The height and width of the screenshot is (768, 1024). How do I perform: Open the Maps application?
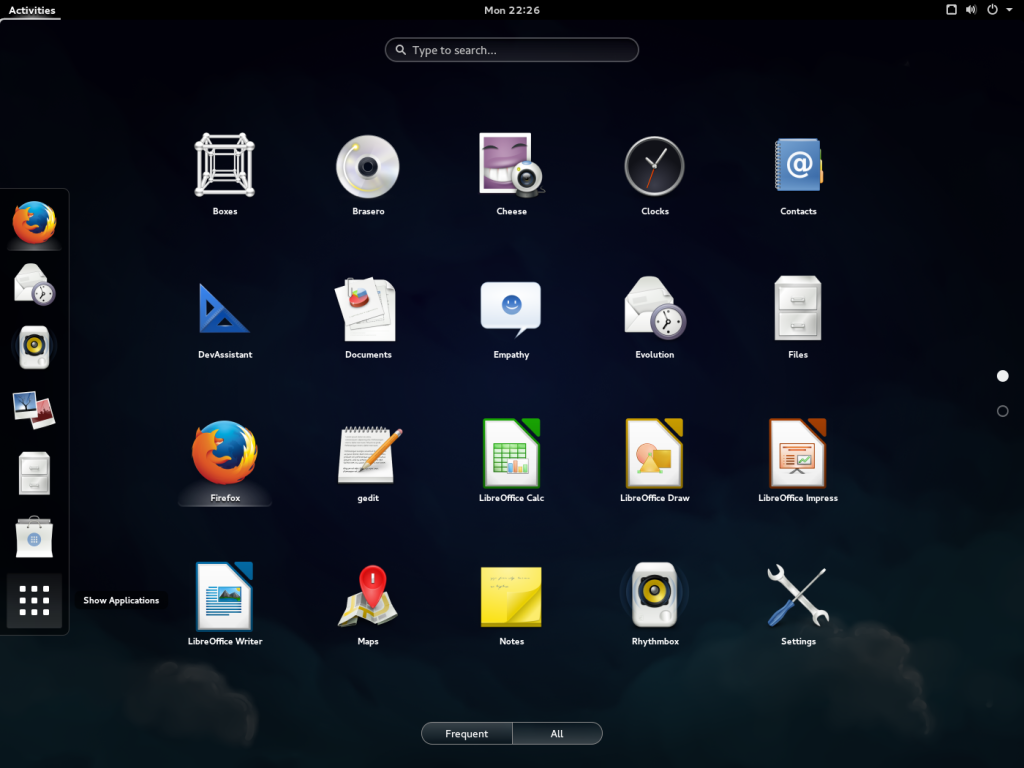pyautogui.click(x=367, y=596)
